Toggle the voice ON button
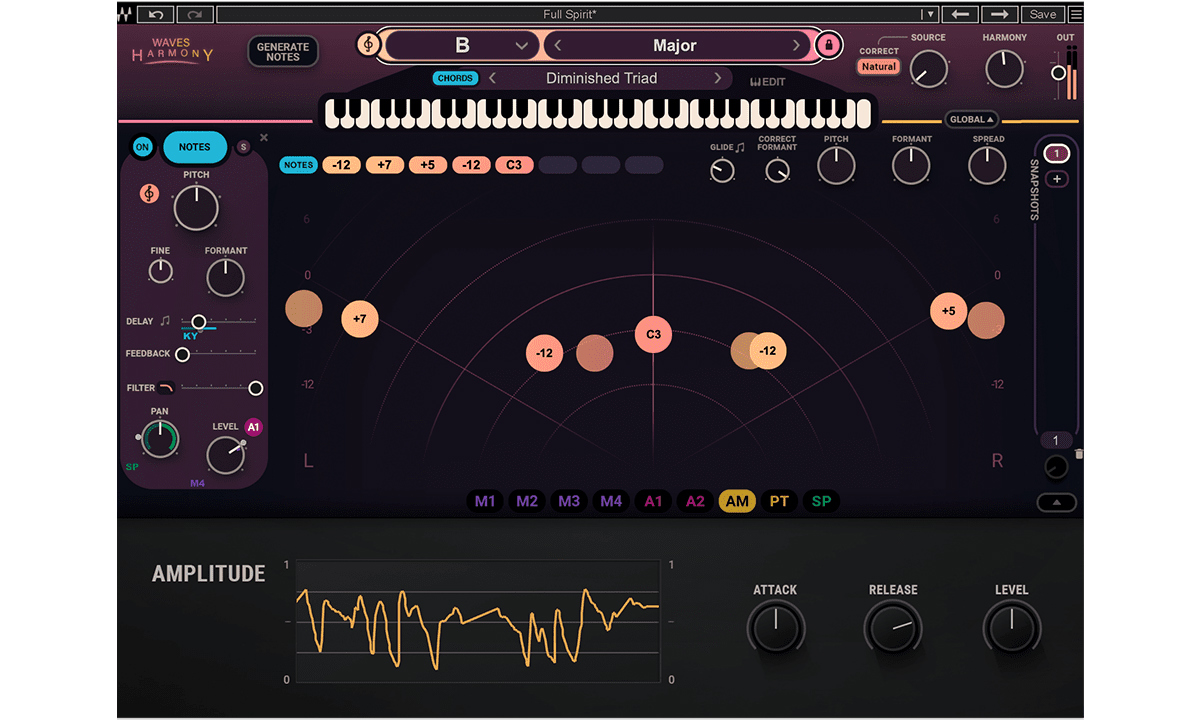Viewport: 1200px width, 720px height. click(x=142, y=147)
